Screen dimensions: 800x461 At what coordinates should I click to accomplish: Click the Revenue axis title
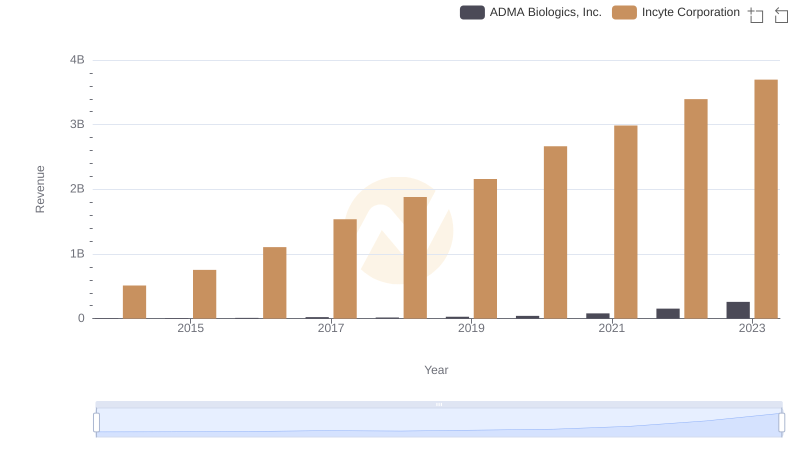point(40,189)
